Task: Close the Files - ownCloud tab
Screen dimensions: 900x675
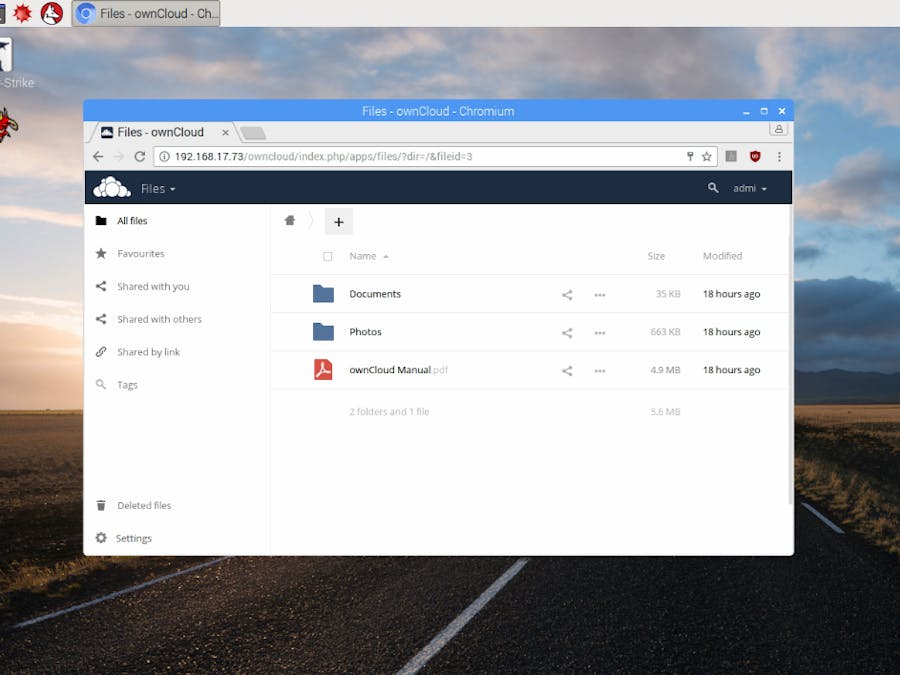Action: 226,133
